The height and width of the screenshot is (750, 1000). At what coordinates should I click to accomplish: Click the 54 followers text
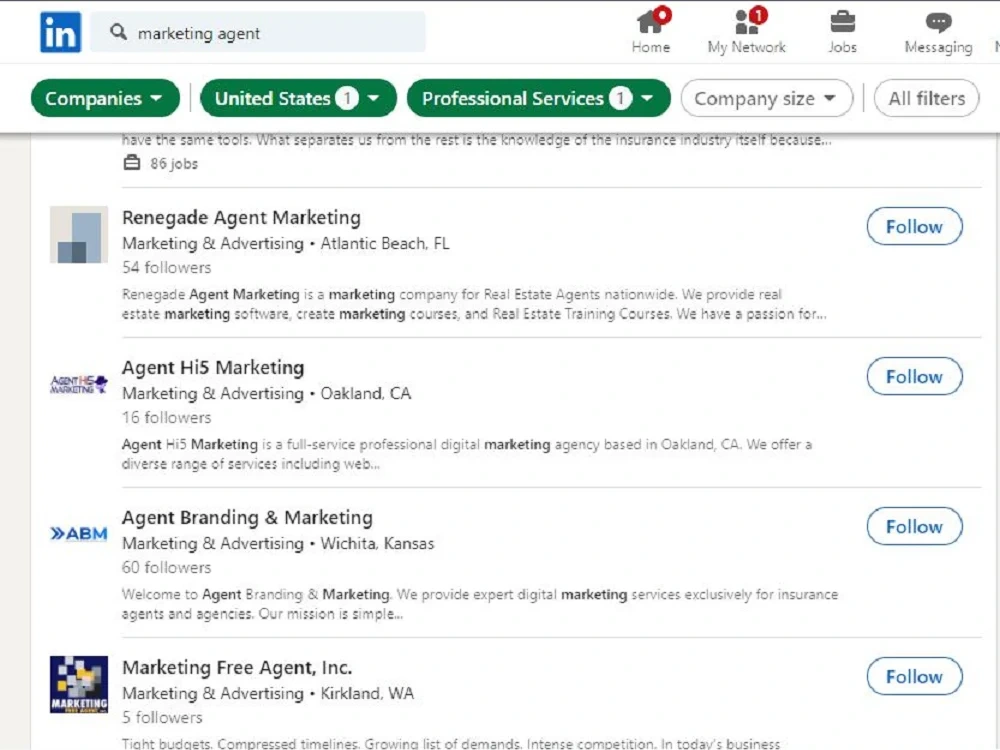pyautogui.click(x=166, y=267)
